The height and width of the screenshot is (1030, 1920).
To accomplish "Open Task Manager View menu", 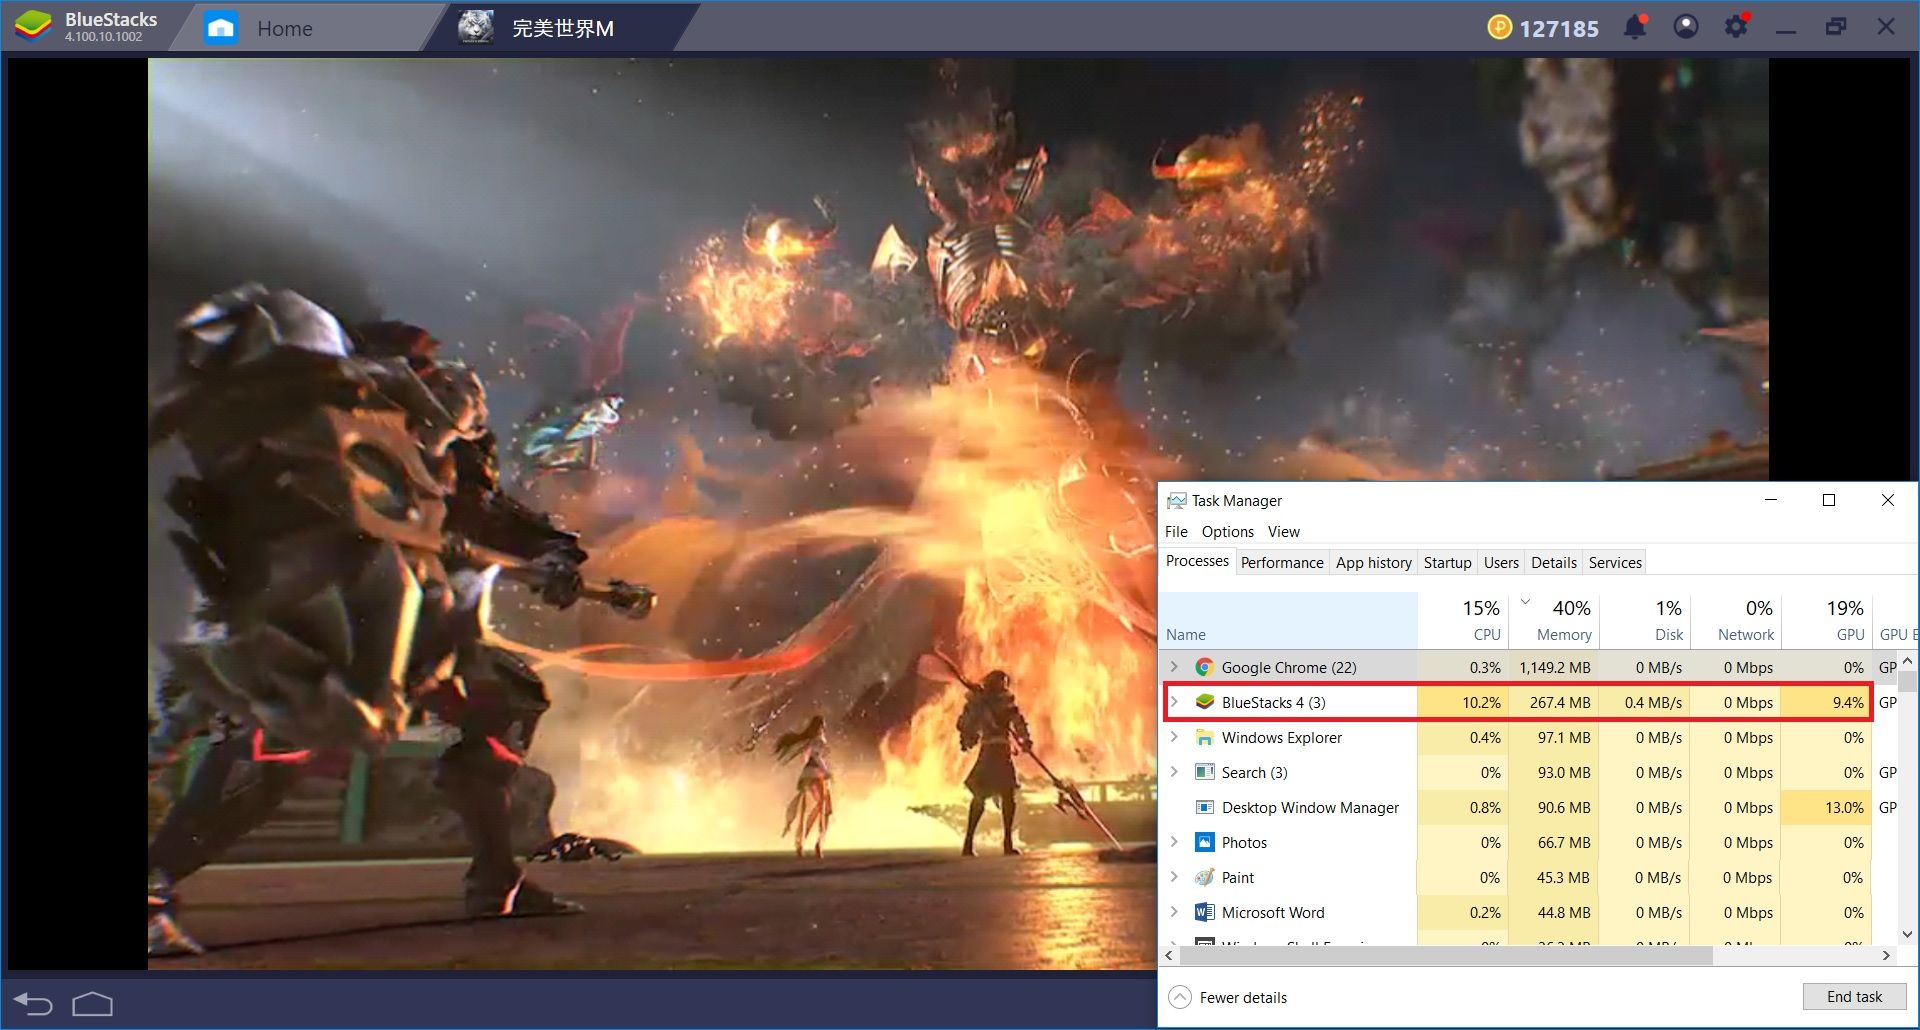I will pos(1284,532).
